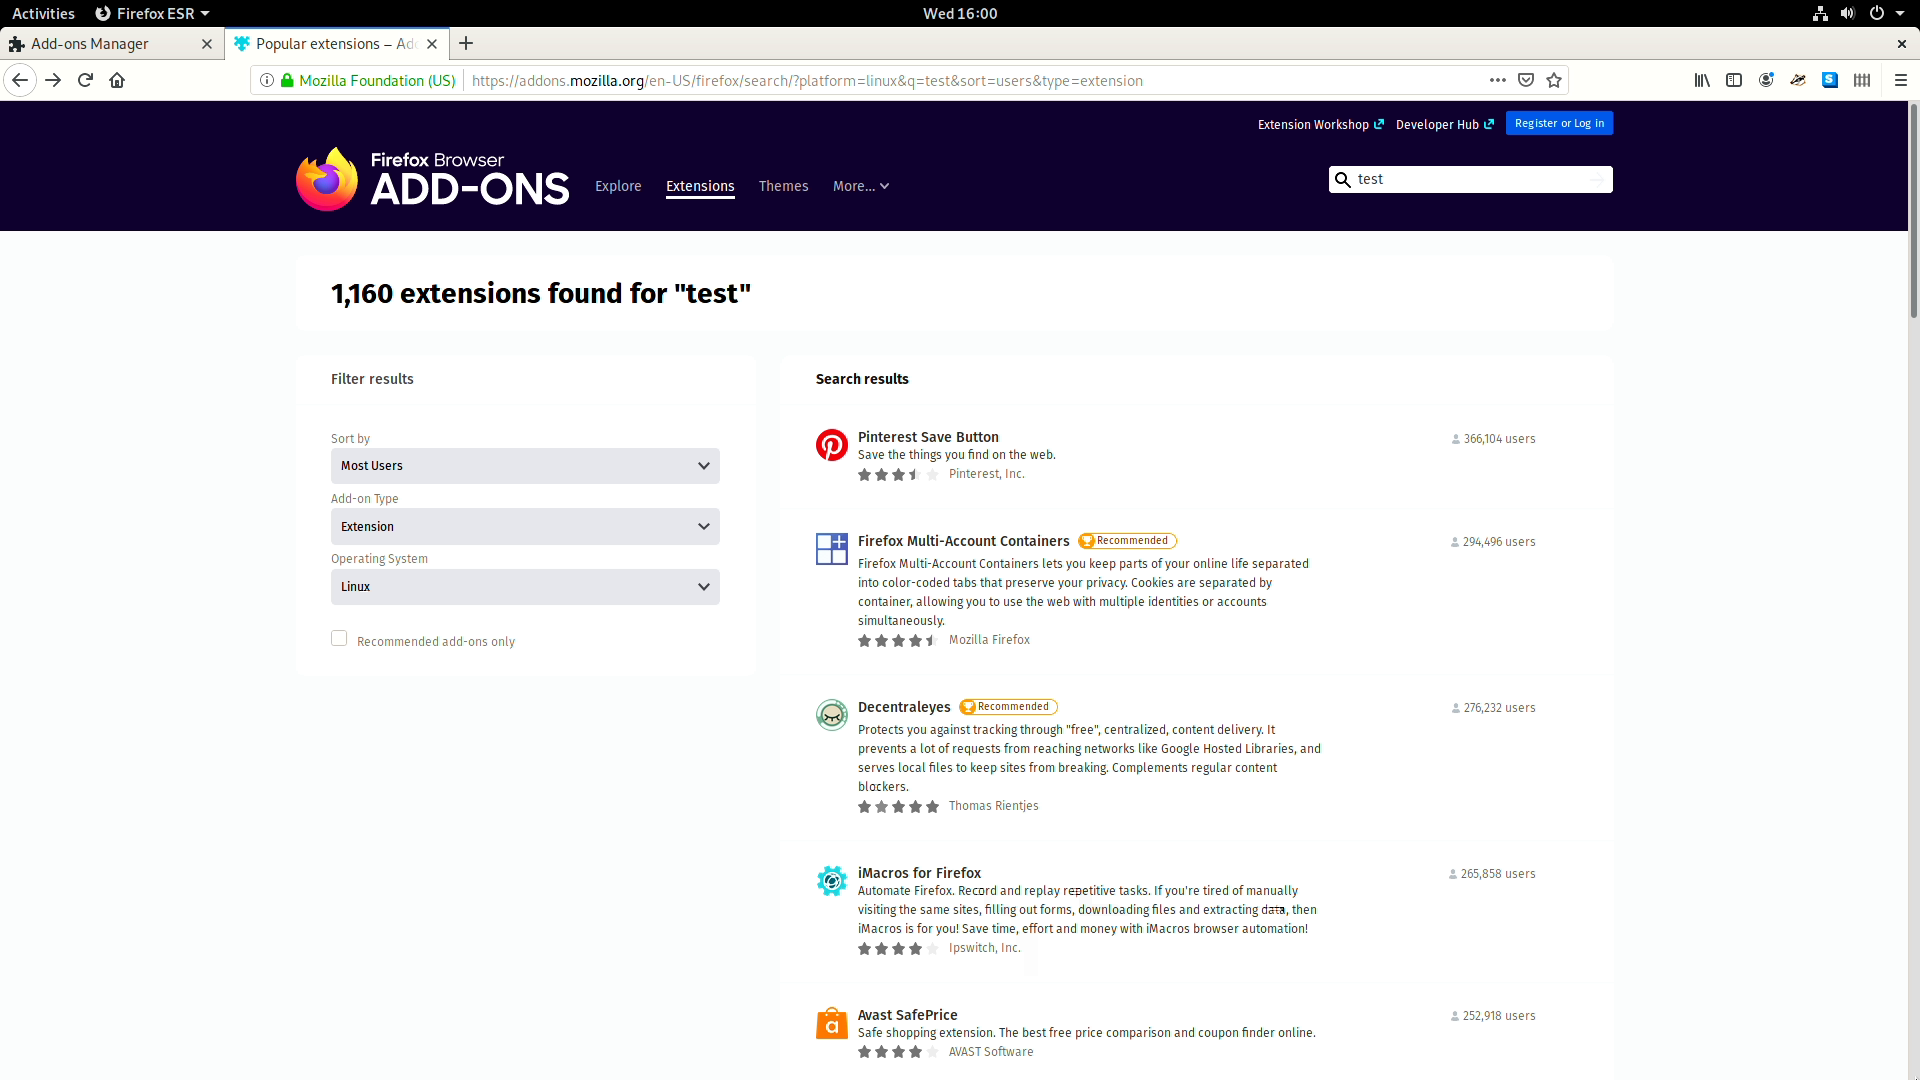Image resolution: width=1920 pixels, height=1080 pixels.
Task: Expand the Operating System Linux dropdown
Action: 524,585
